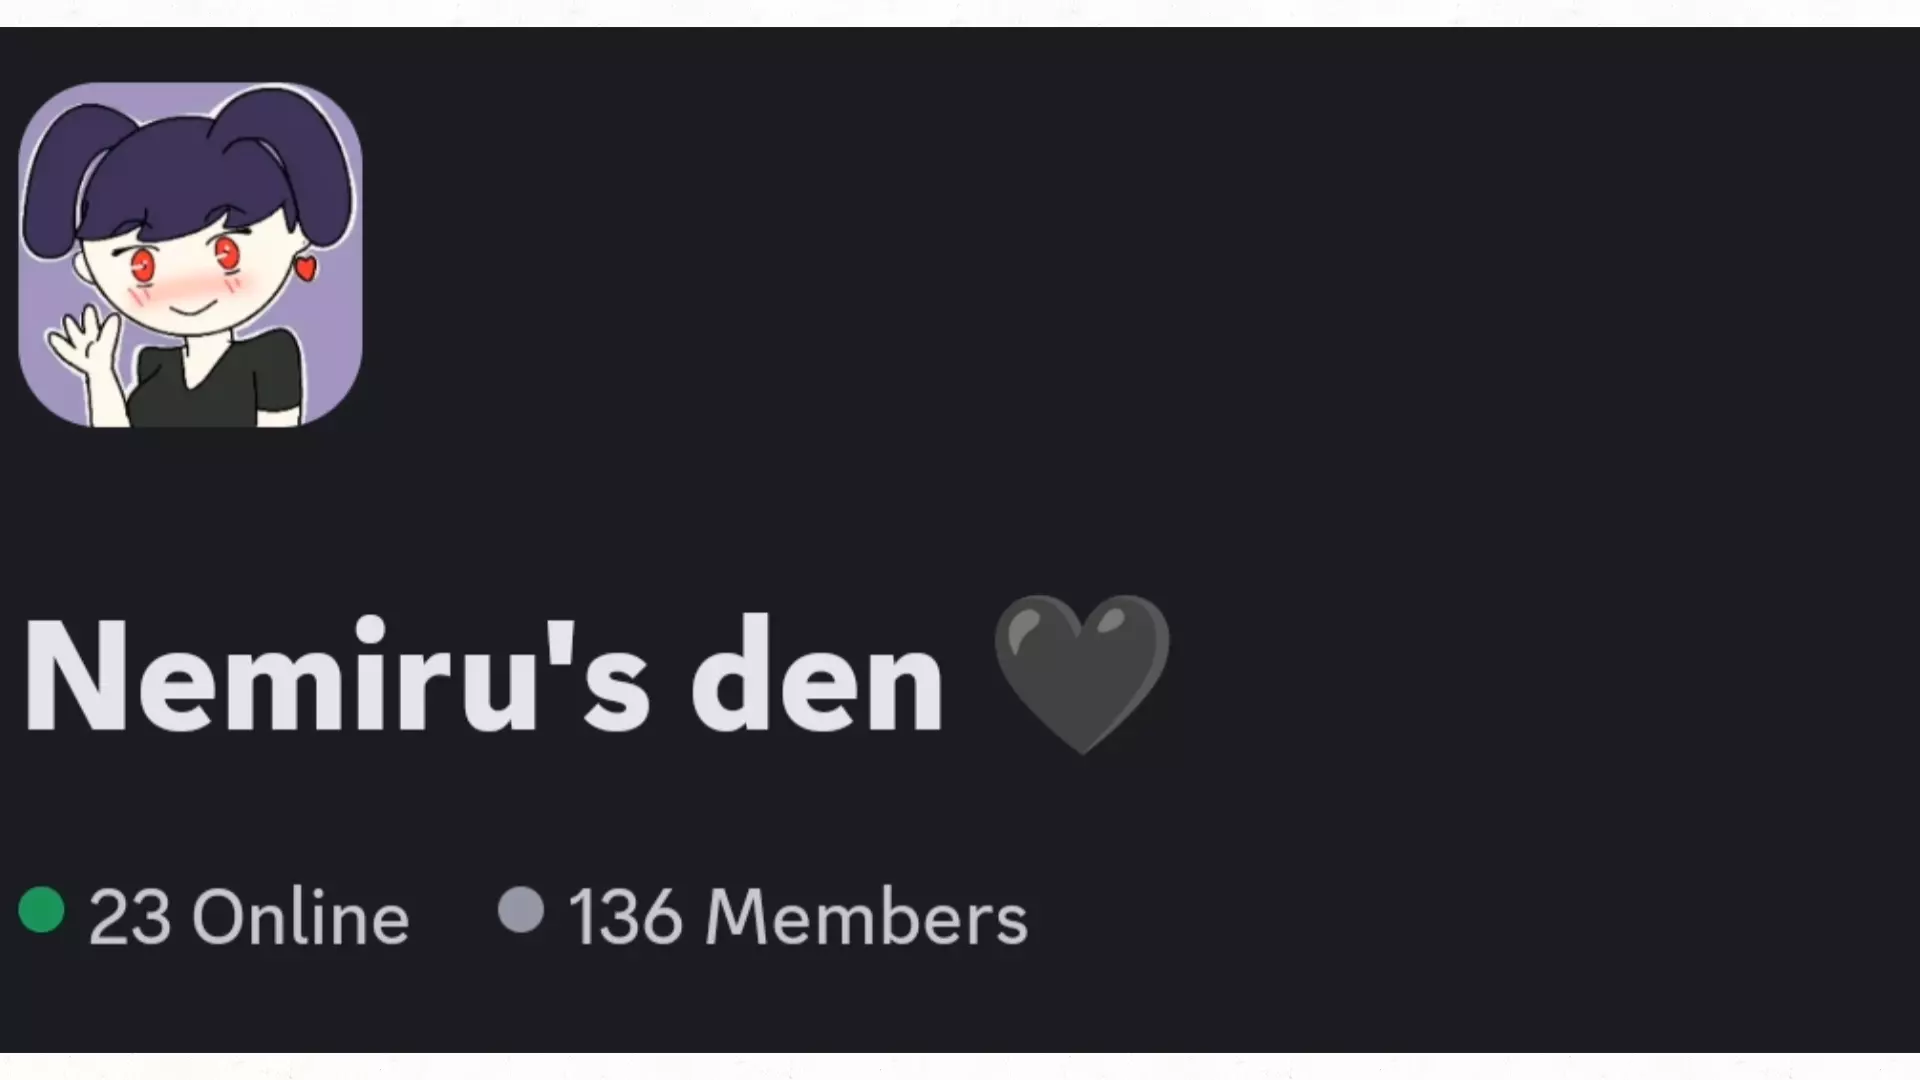Viewport: 1920px width, 1080px height.
Task: Click the green online status dot
Action: point(42,910)
